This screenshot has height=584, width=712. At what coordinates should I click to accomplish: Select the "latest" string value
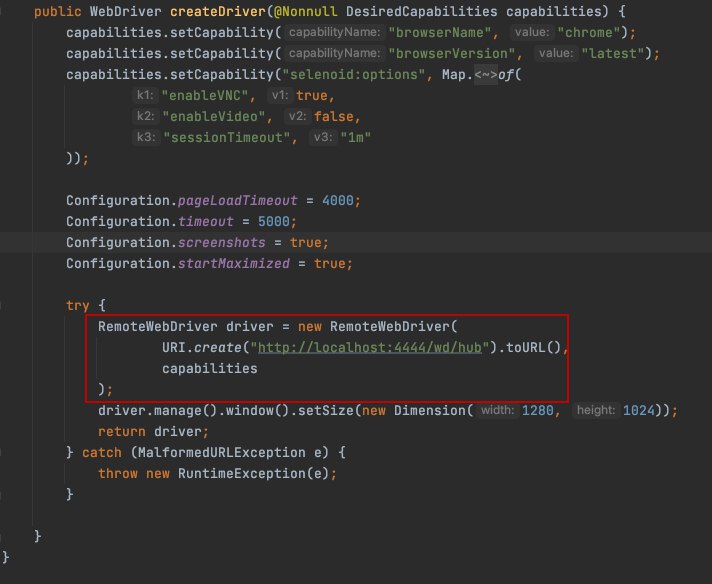click(613, 54)
